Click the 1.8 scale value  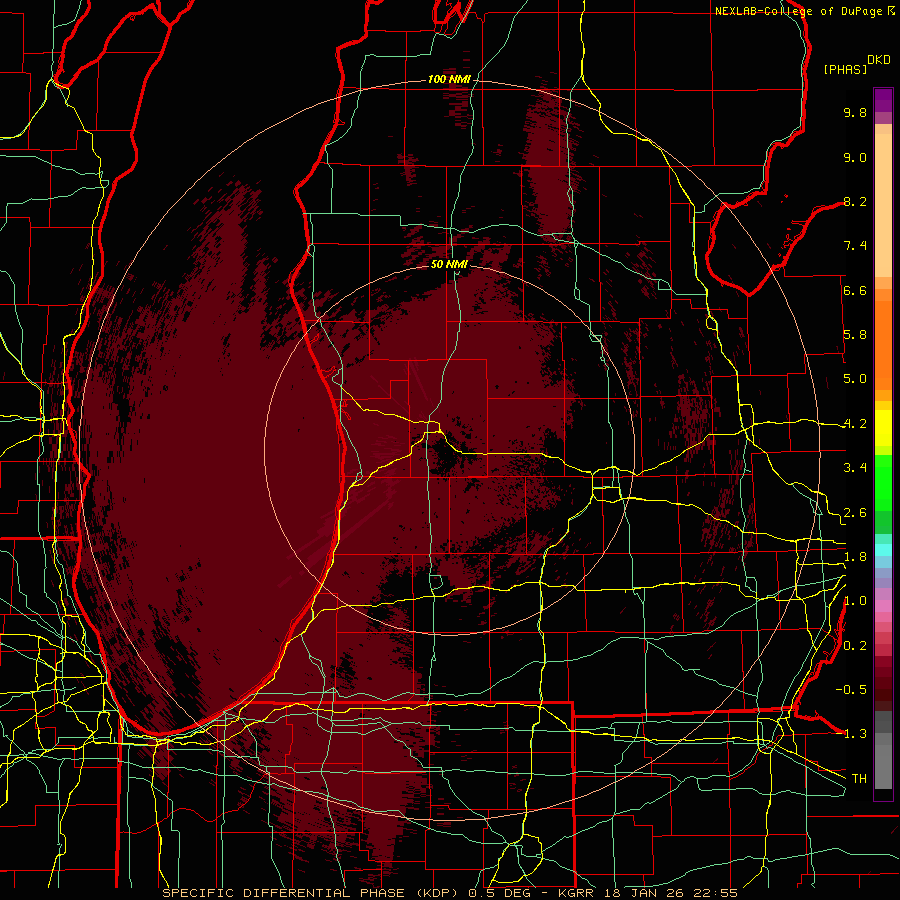(855, 557)
